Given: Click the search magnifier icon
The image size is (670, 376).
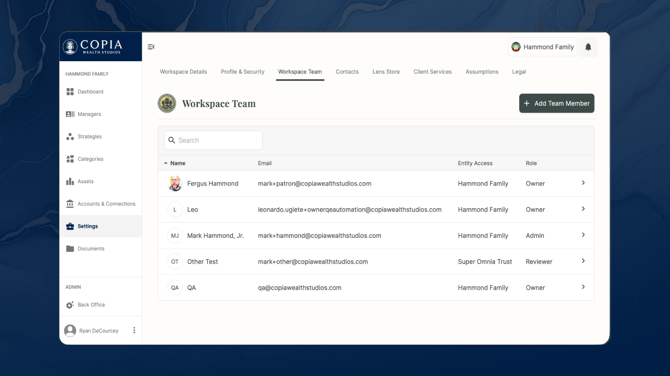Looking at the screenshot, I should (172, 140).
